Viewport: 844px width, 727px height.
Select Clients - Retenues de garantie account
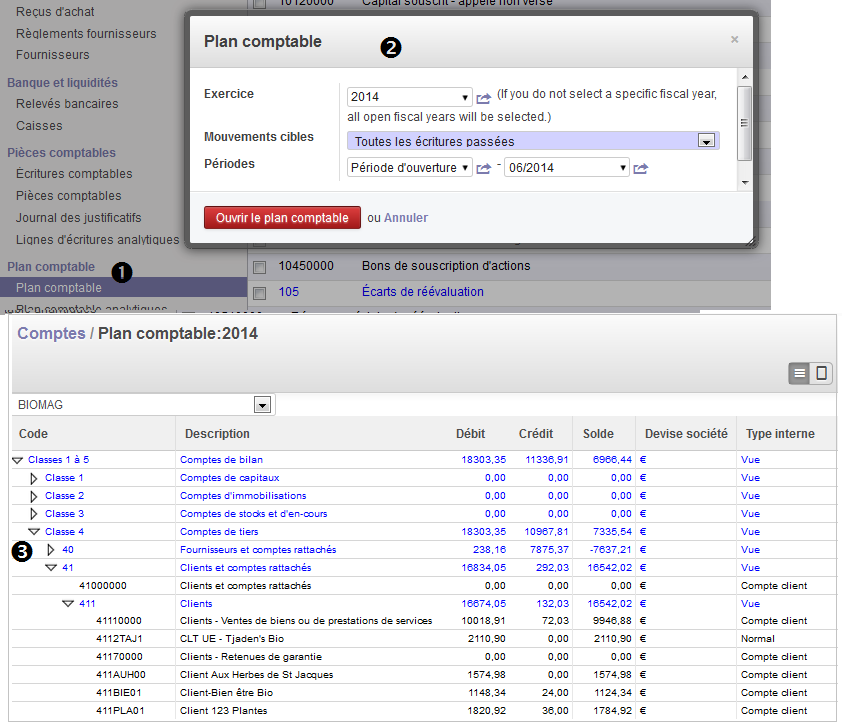tap(424, 657)
